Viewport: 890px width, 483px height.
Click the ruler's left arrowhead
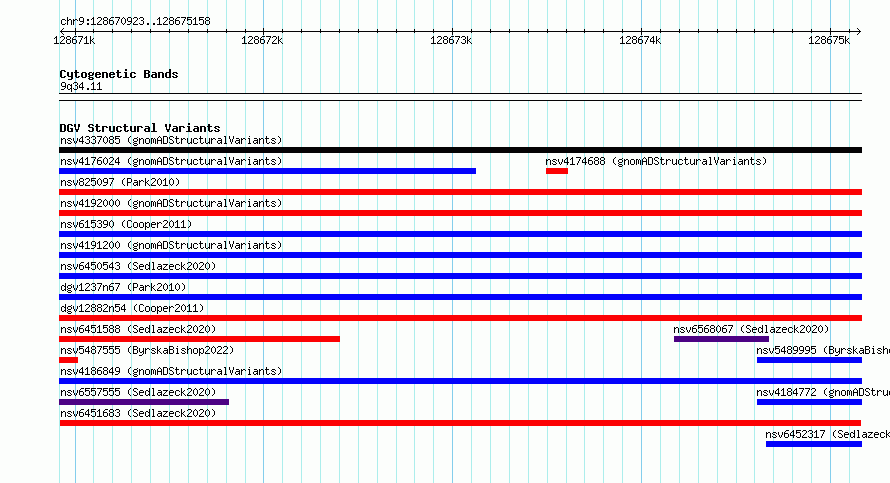62,31
